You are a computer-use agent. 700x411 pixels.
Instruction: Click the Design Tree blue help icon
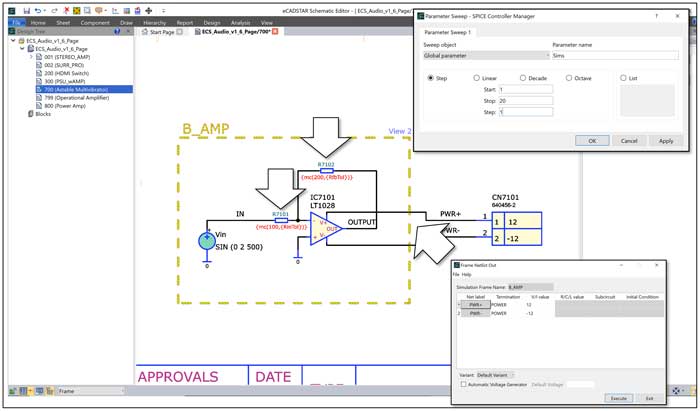tap(117, 32)
